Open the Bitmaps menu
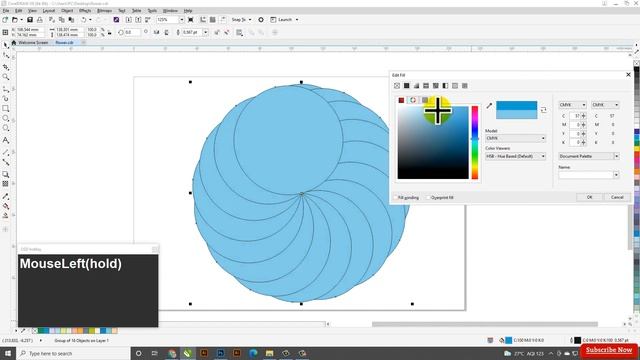 pyautogui.click(x=104, y=11)
